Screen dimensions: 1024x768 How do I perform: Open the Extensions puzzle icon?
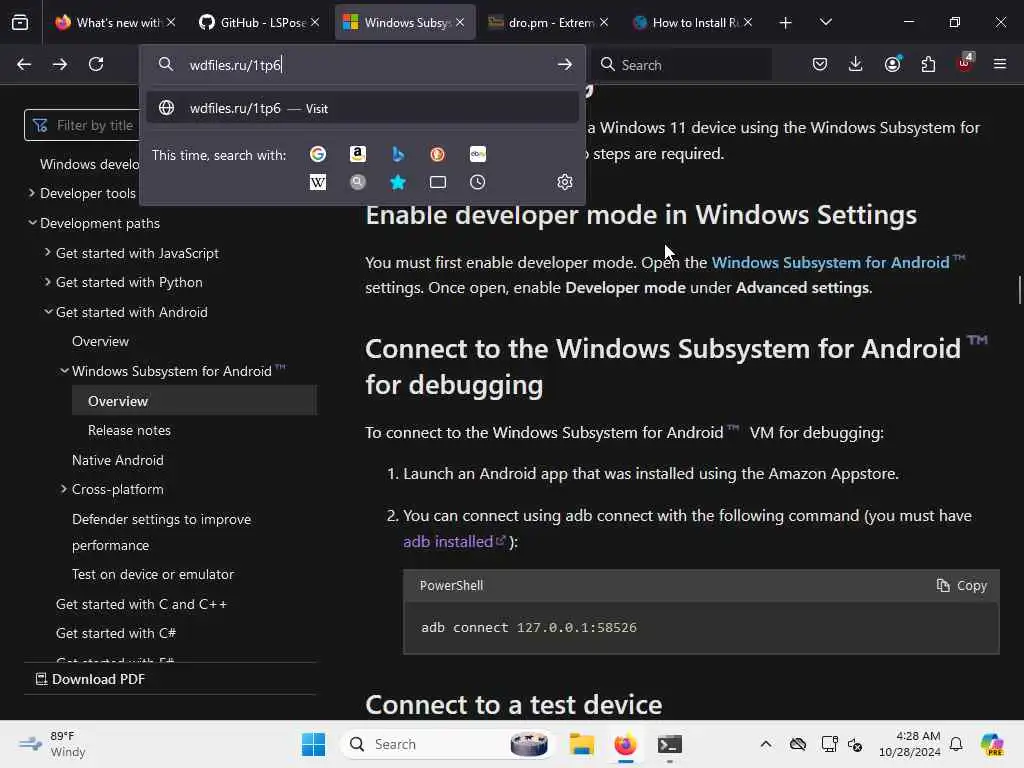pyautogui.click(x=928, y=64)
